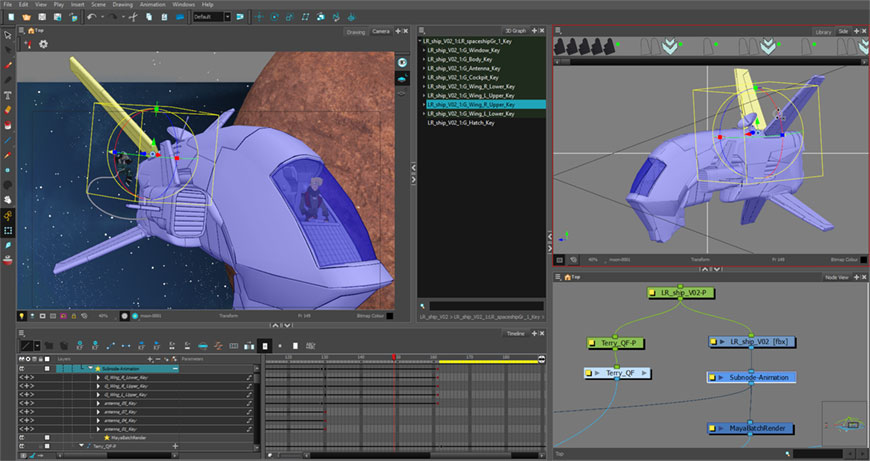Activate the Hand grabber tool
This screenshot has height=461, width=870.
[8, 200]
